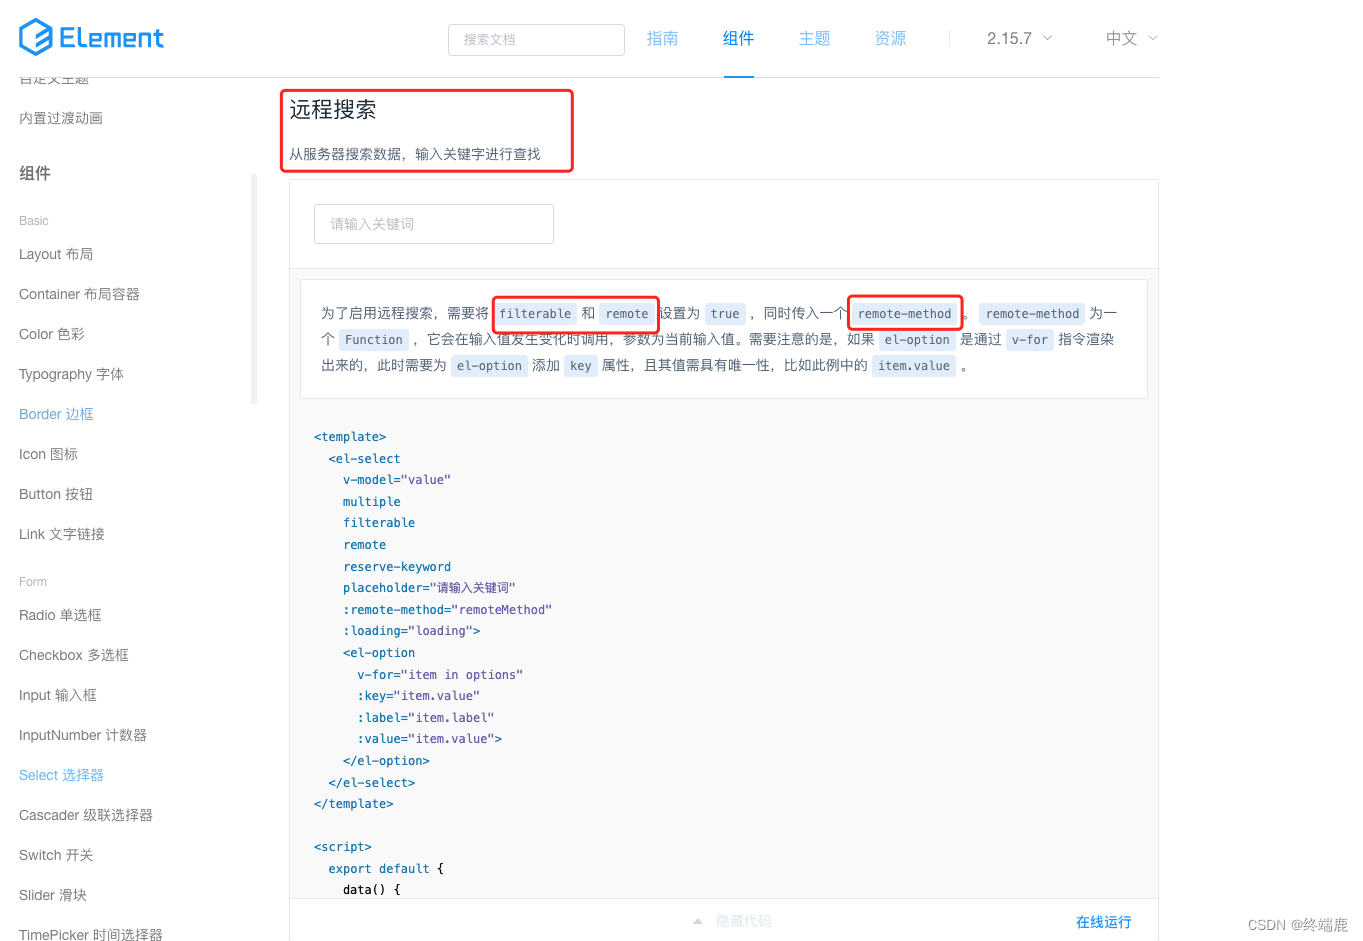Click the 组件 sidebar section heading
Image resolution: width=1363 pixels, height=941 pixels.
pyautogui.click(x=35, y=173)
